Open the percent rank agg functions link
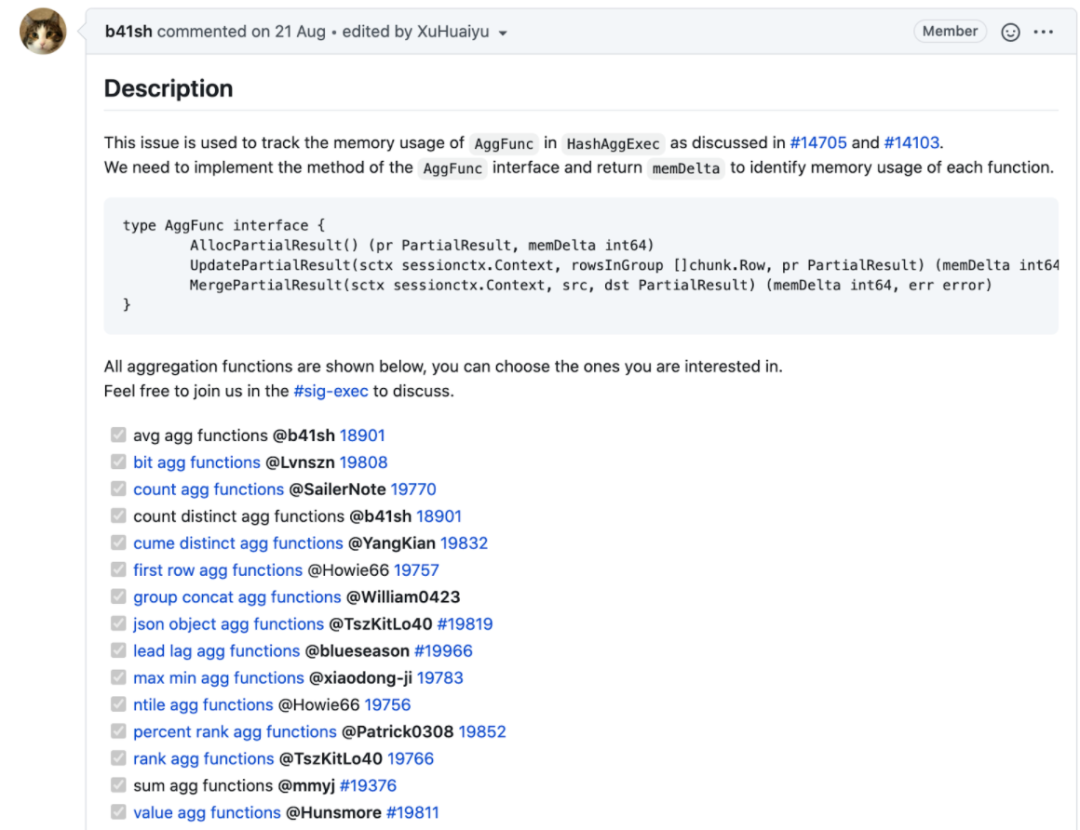This screenshot has height=830, width=1080. pyautogui.click(x=234, y=732)
